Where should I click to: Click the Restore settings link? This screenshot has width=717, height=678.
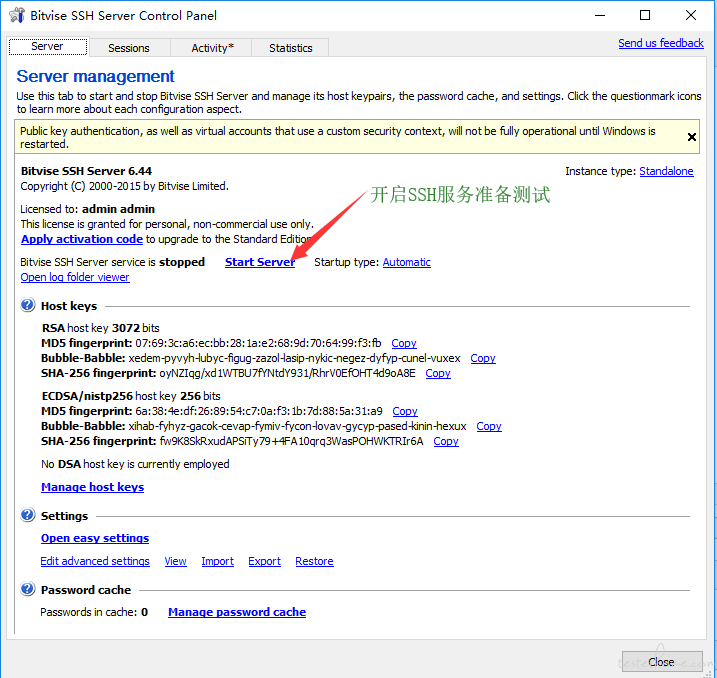coord(314,561)
